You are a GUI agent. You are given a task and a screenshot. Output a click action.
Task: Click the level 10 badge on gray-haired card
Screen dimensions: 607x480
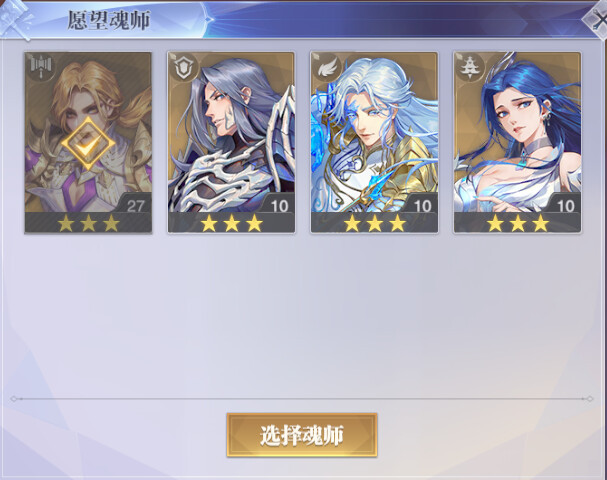click(x=279, y=205)
